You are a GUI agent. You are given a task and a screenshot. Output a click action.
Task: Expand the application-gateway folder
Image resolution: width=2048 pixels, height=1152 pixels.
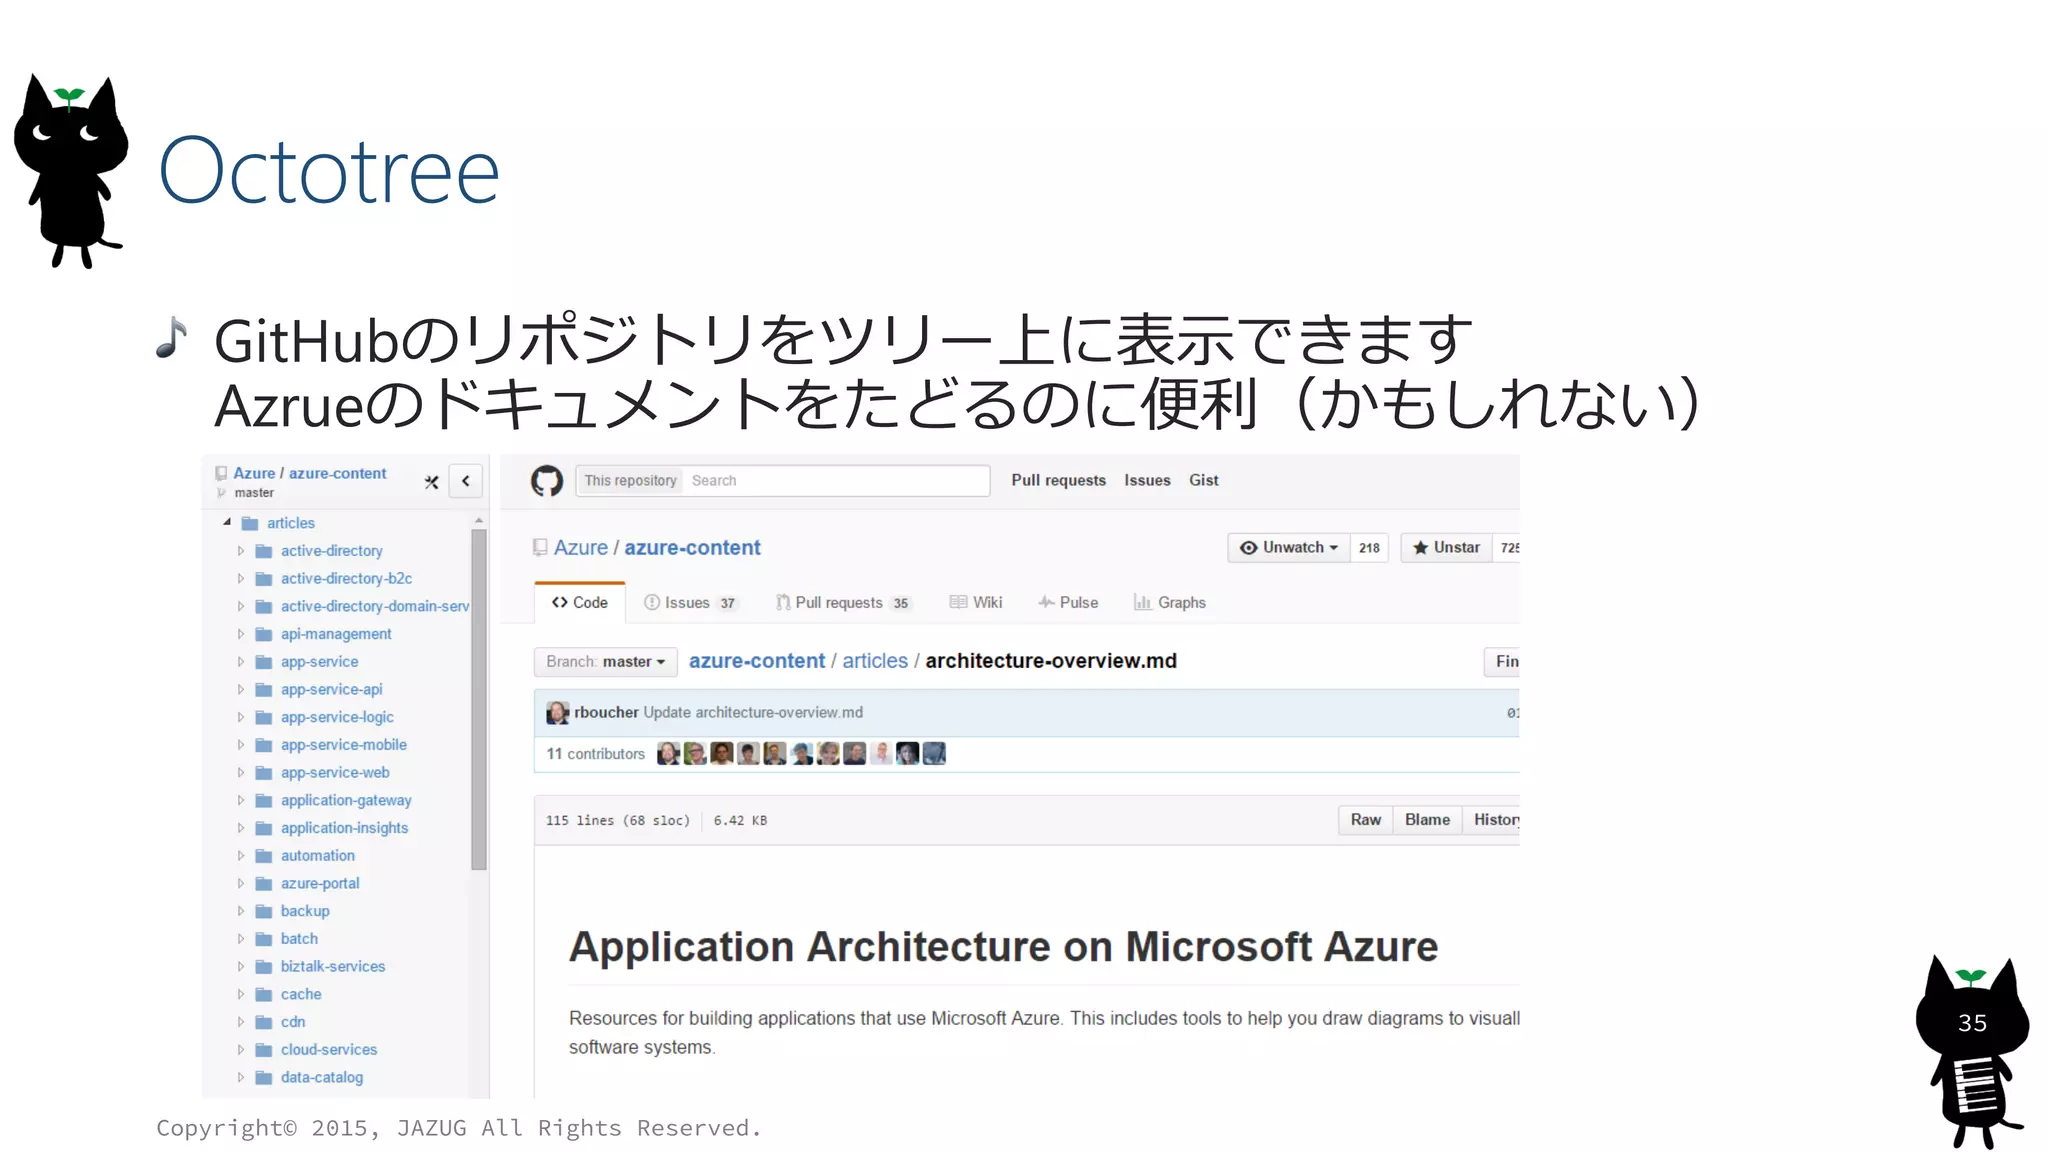coord(241,801)
